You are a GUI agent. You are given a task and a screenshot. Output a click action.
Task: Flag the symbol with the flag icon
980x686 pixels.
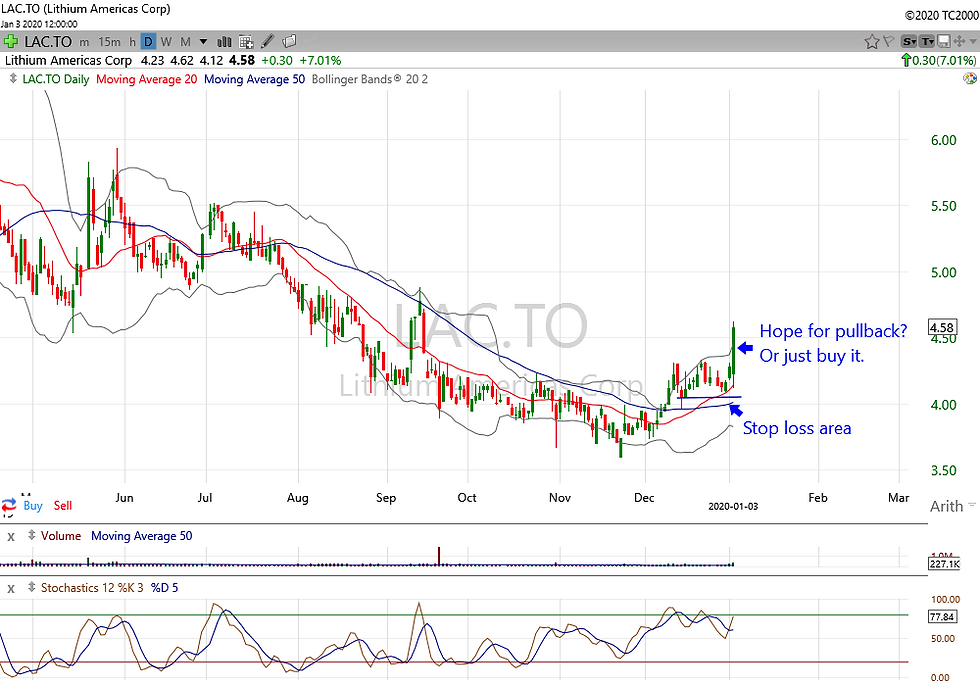pos(888,42)
